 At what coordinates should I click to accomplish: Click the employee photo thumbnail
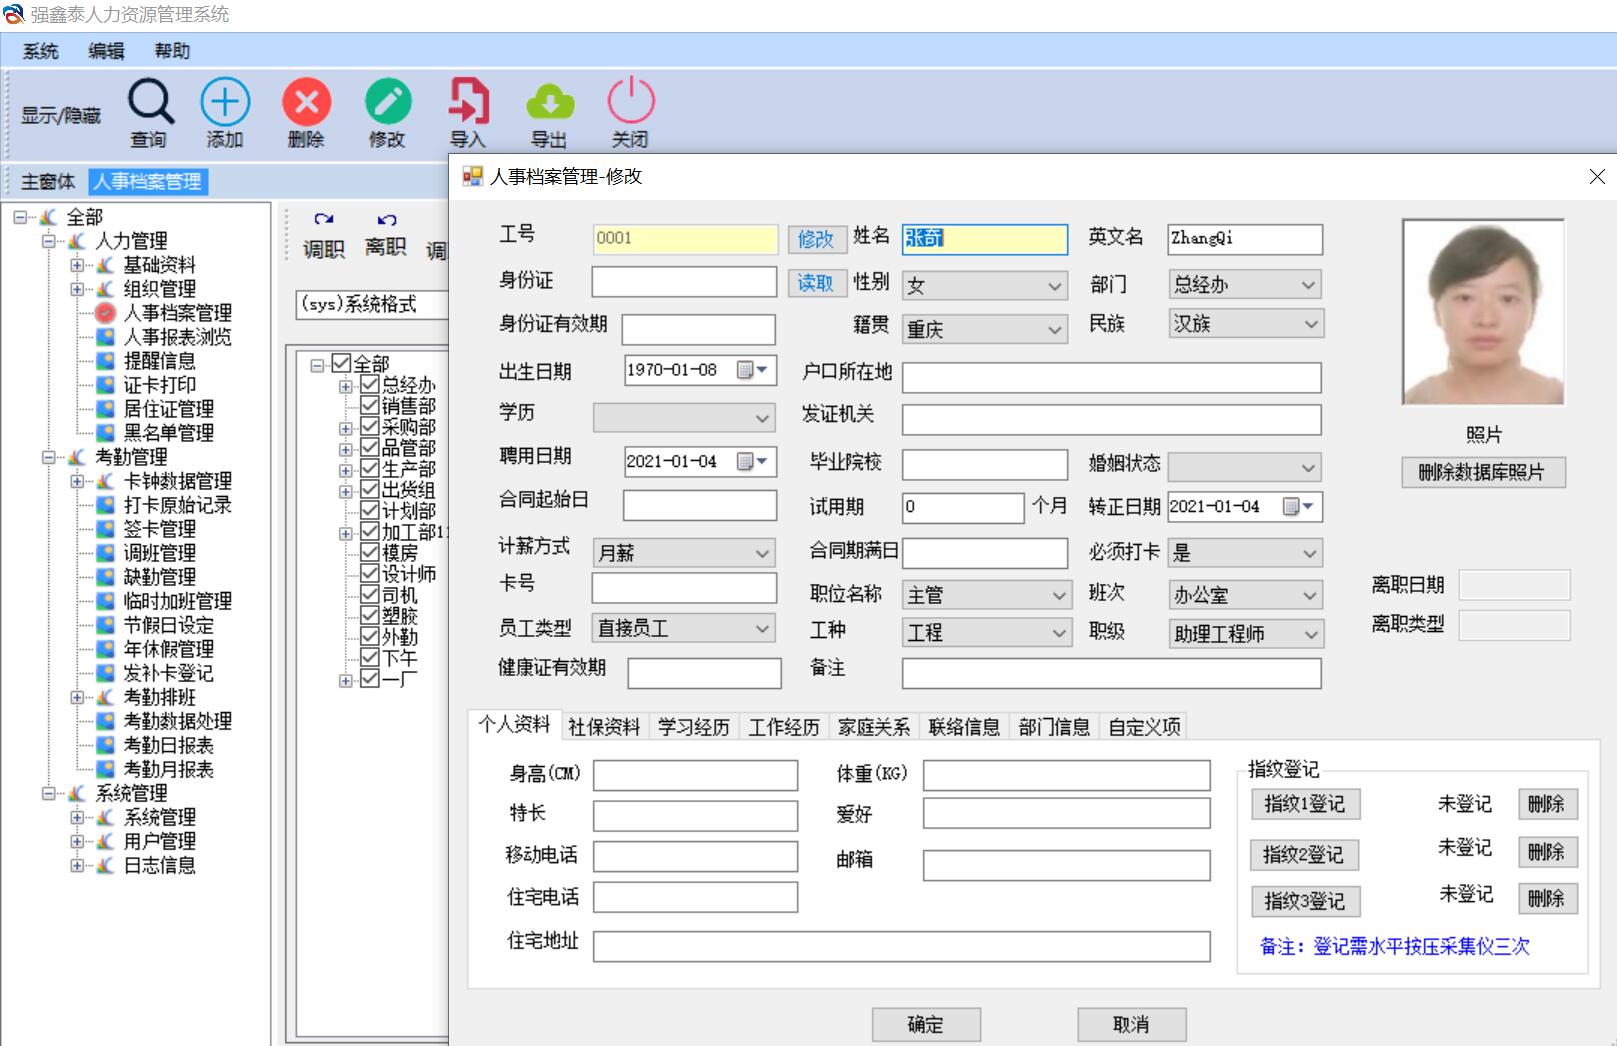tap(1483, 310)
